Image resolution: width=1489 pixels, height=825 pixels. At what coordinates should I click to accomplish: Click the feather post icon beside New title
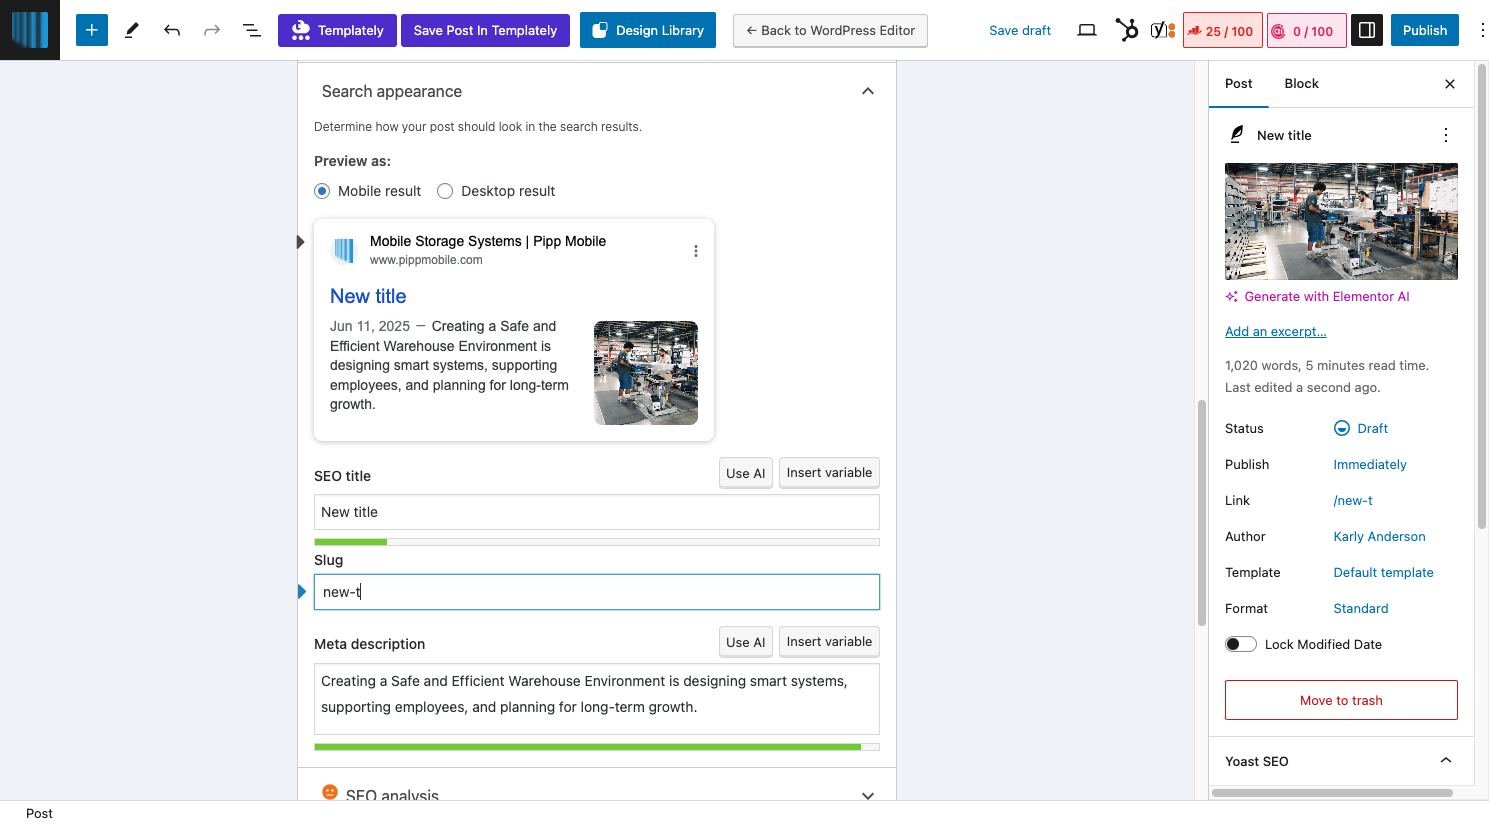(1237, 135)
